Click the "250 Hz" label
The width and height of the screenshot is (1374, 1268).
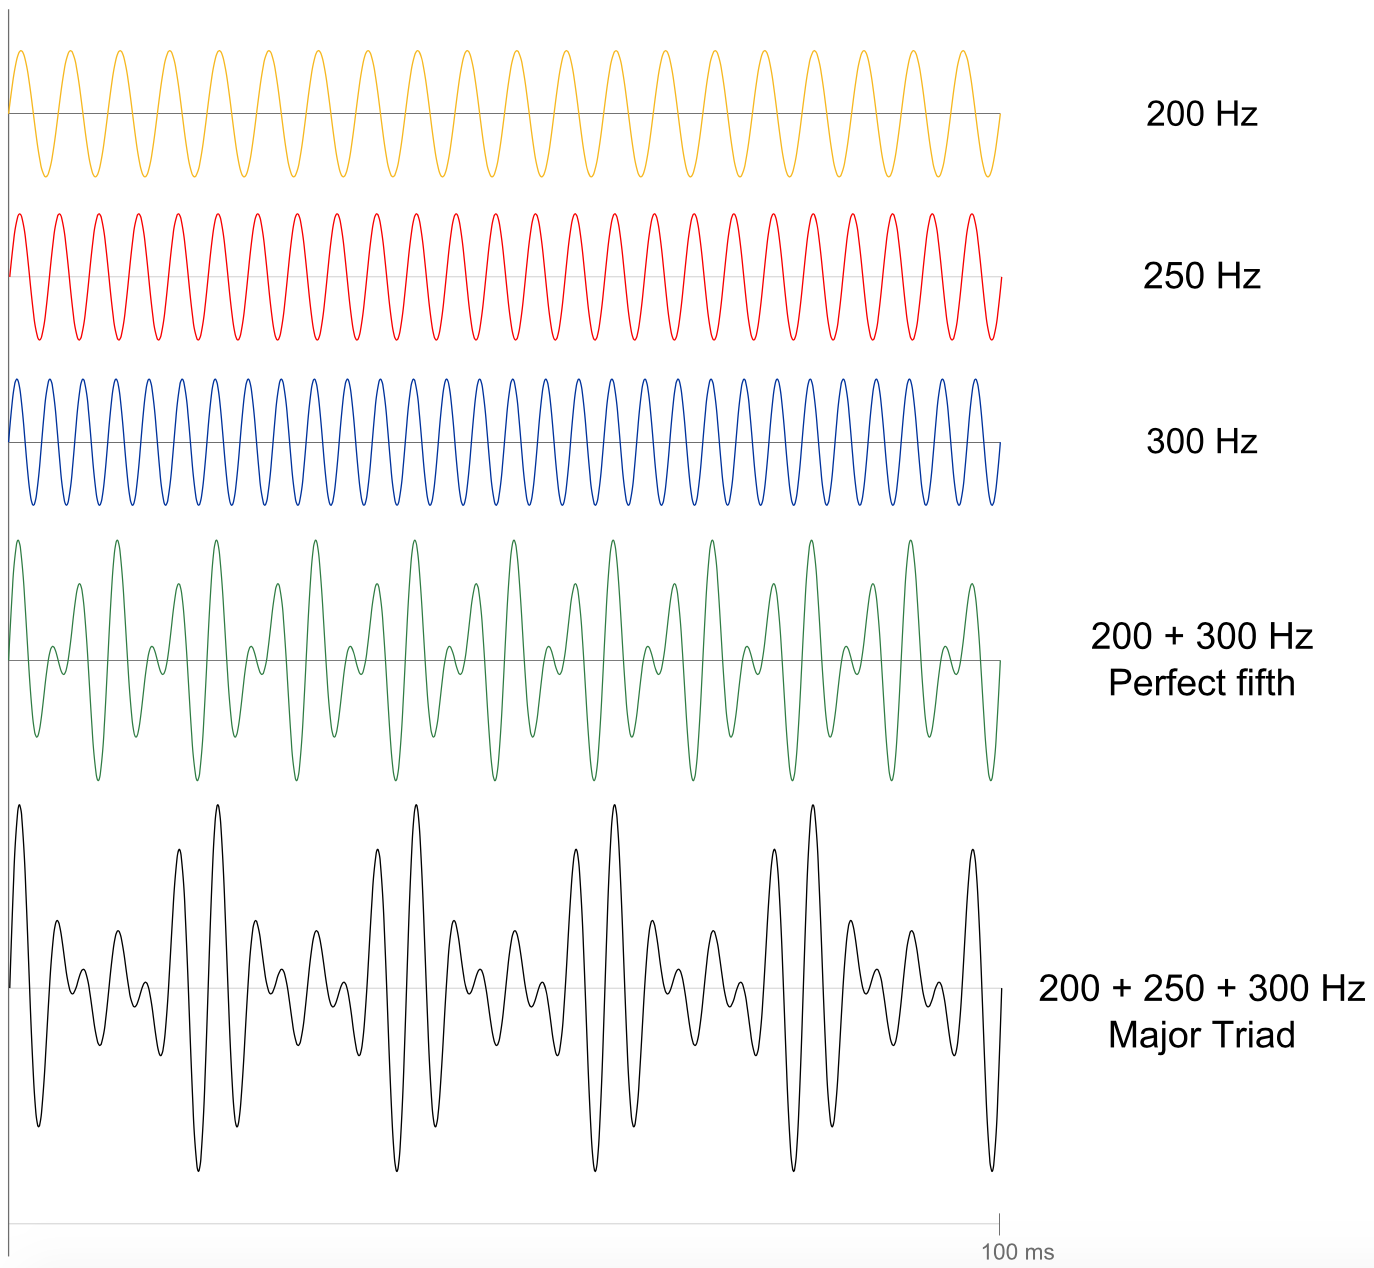(x=1201, y=276)
